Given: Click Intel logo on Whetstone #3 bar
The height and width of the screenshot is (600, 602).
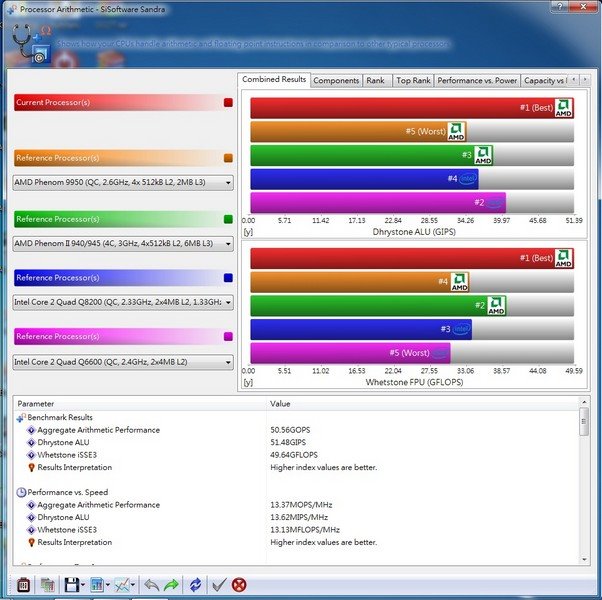Looking at the screenshot, I should point(461,329).
